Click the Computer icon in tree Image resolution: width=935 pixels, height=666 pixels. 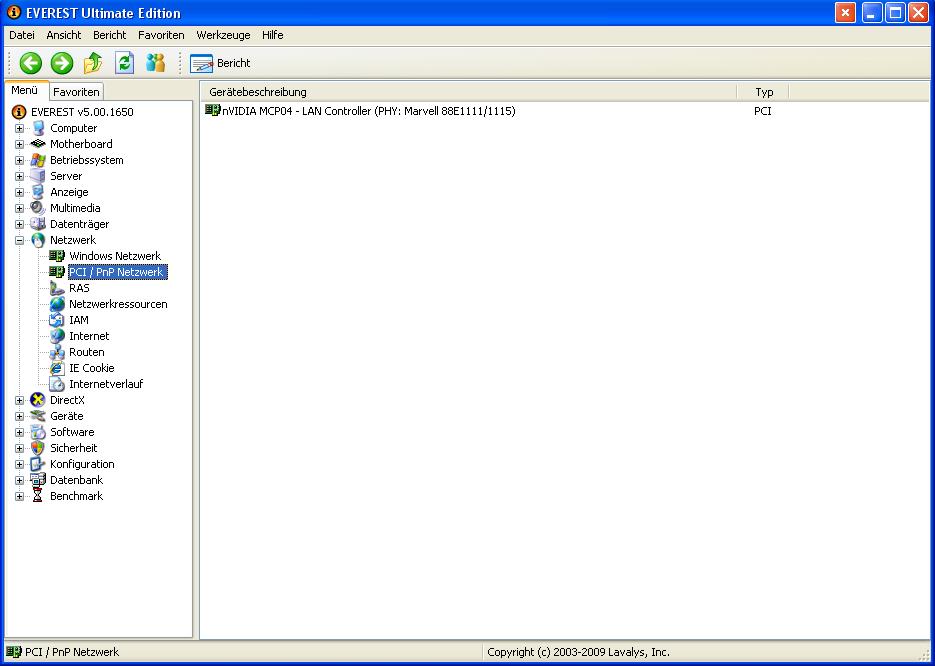(x=38, y=128)
